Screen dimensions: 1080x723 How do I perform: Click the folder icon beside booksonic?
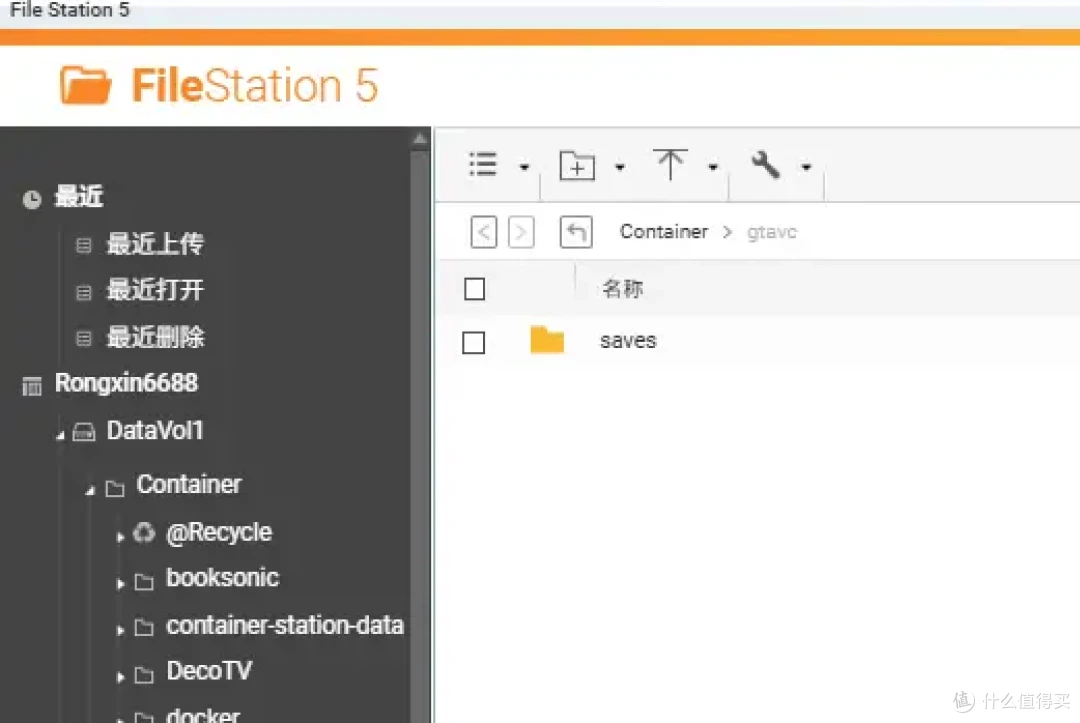coord(143,582)
